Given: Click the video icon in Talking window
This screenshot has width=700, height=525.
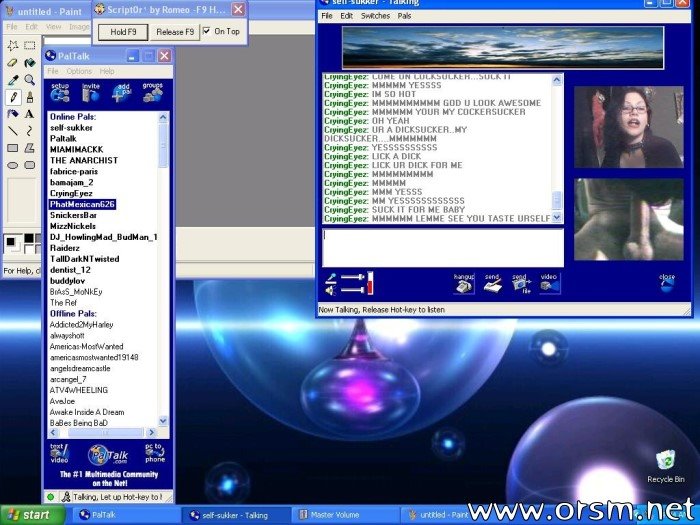Looking at the screenshot, I should pyautogui.click(x=549, y=283).
